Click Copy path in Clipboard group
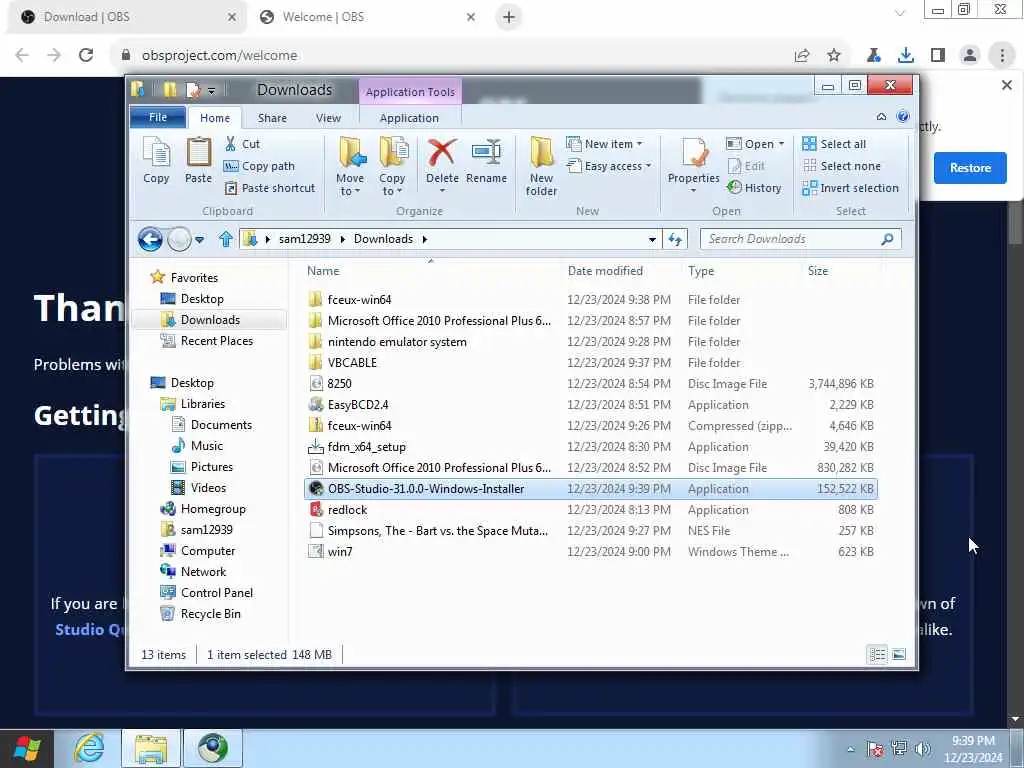Image resolution: width=1024 pixels, height=768 pixels. (x=259, y=166)
